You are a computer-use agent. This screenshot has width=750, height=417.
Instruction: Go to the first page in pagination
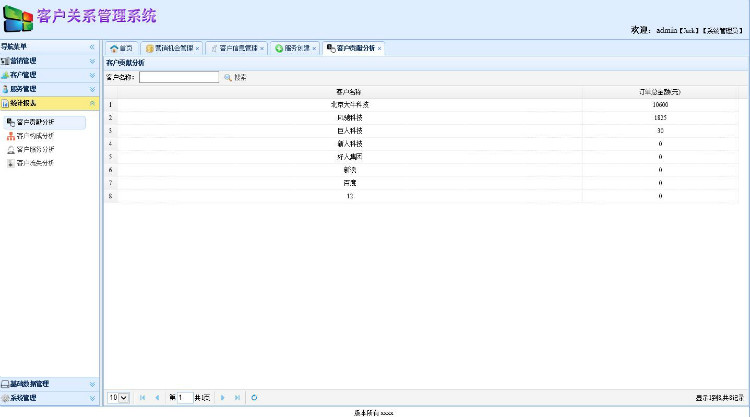(x=142, y=397)
